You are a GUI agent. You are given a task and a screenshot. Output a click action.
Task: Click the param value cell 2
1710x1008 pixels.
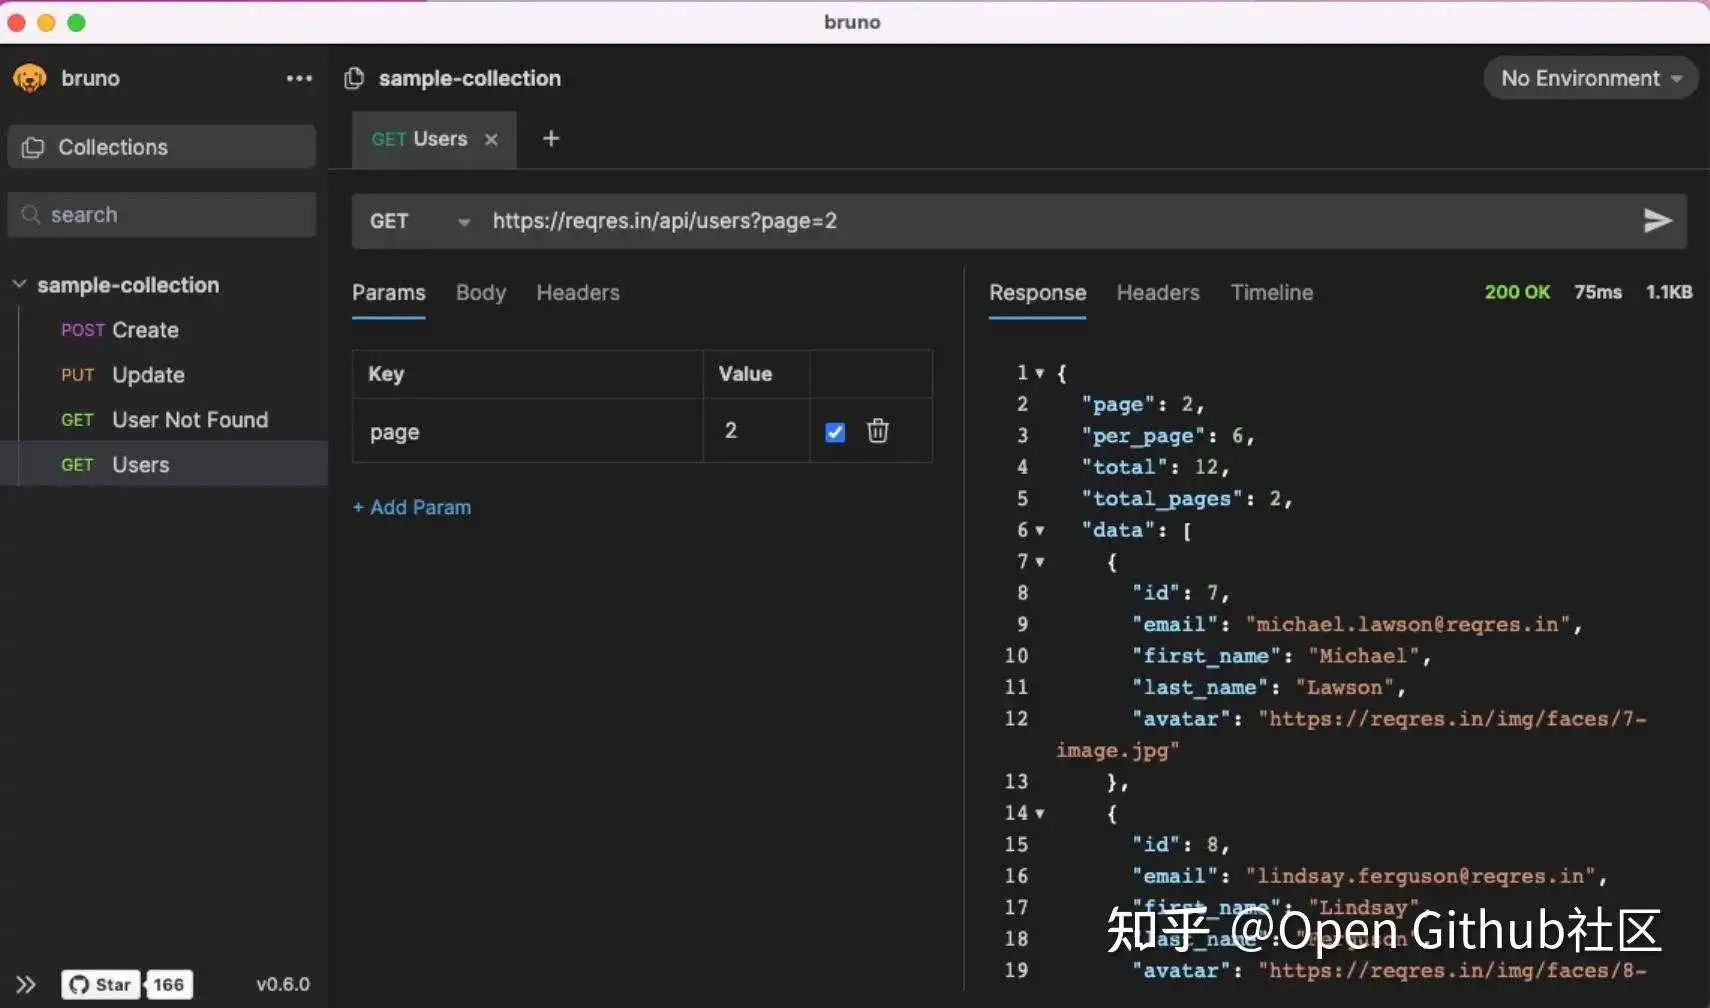tap(756, 431)
